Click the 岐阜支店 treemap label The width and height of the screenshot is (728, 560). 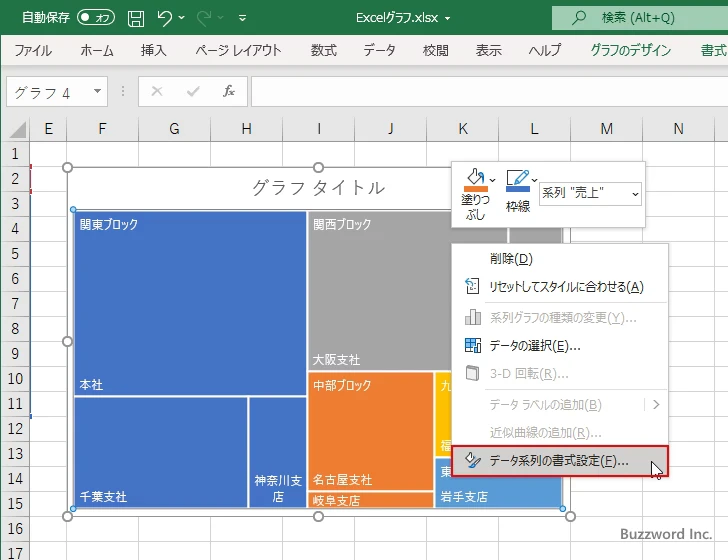[x=336, y=501]
